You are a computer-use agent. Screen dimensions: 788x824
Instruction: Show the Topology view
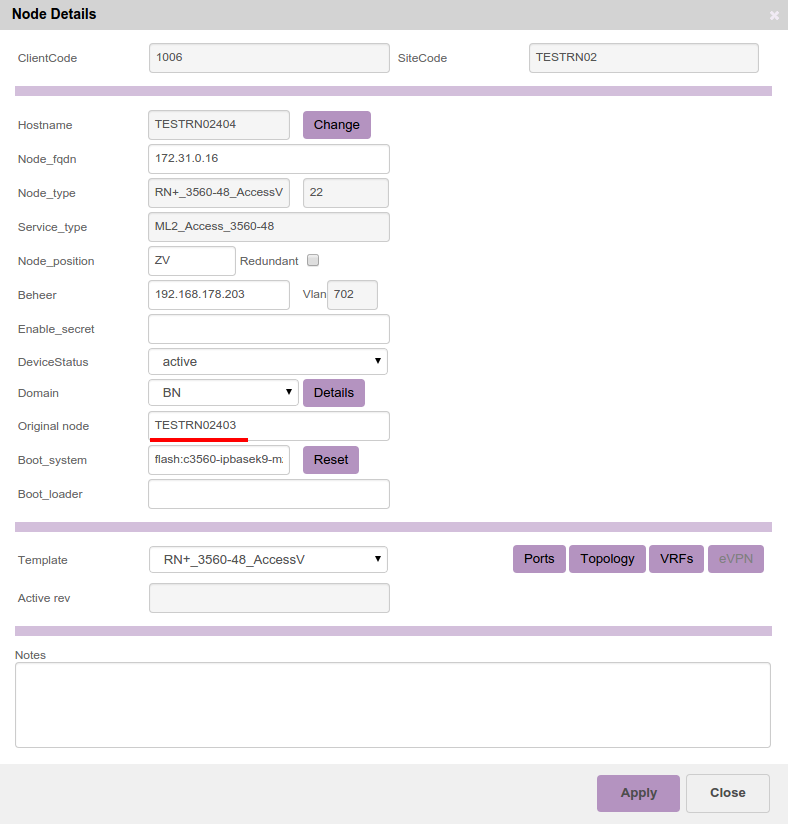point(607,559)
